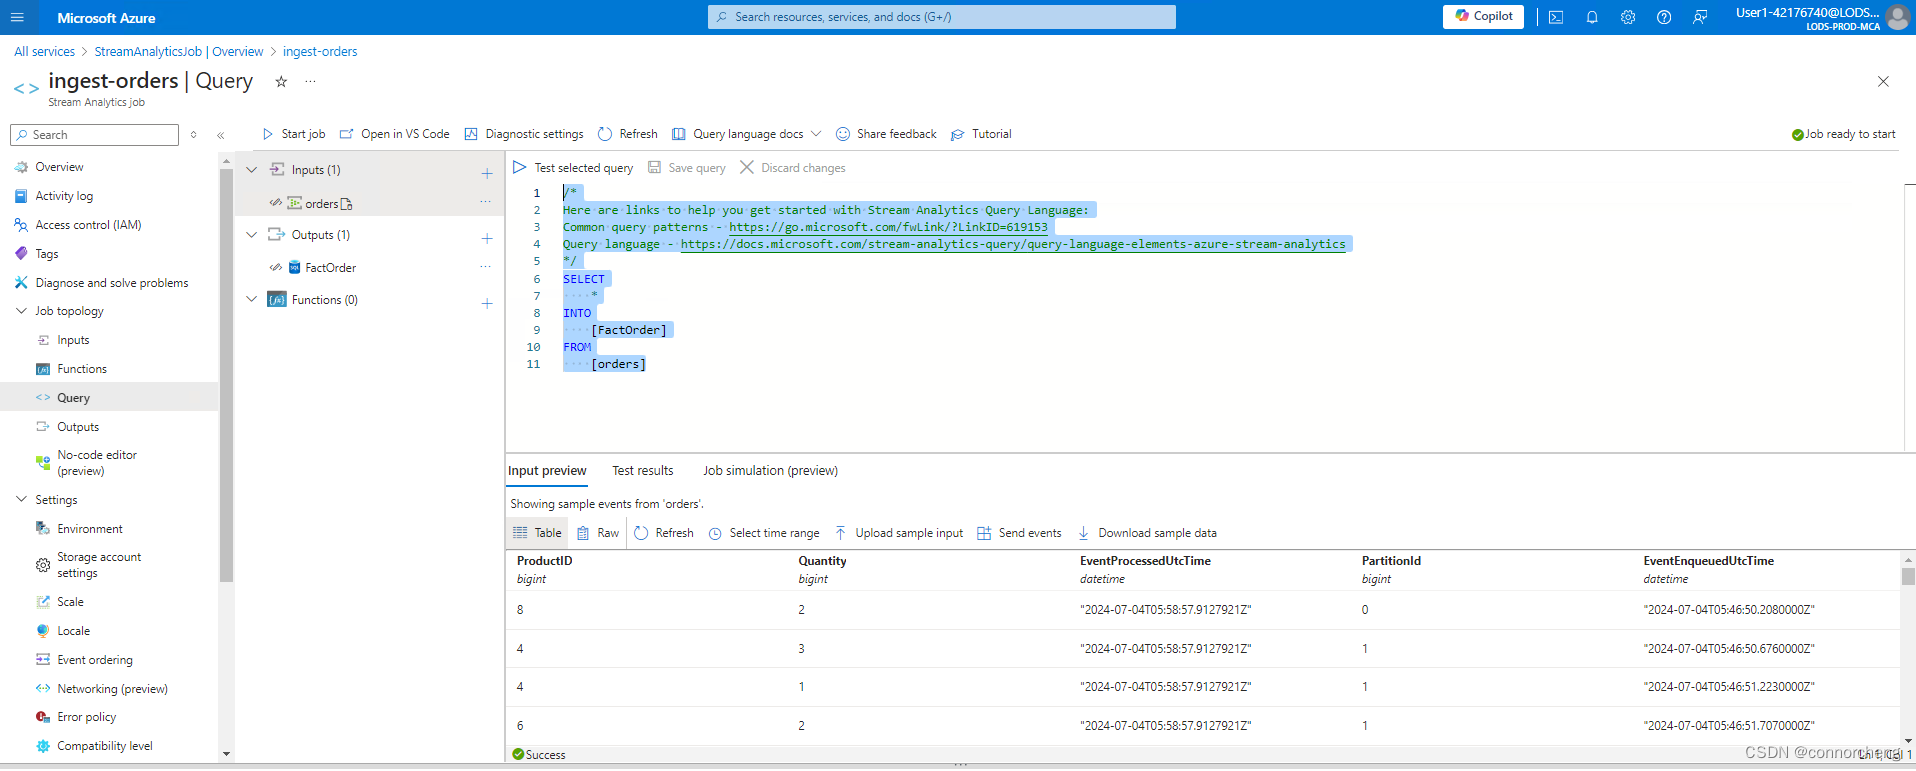The width and height of the screenshot is (1916, 771).
Task: Open Diagnostic settings
Action: tap(524, 134)
